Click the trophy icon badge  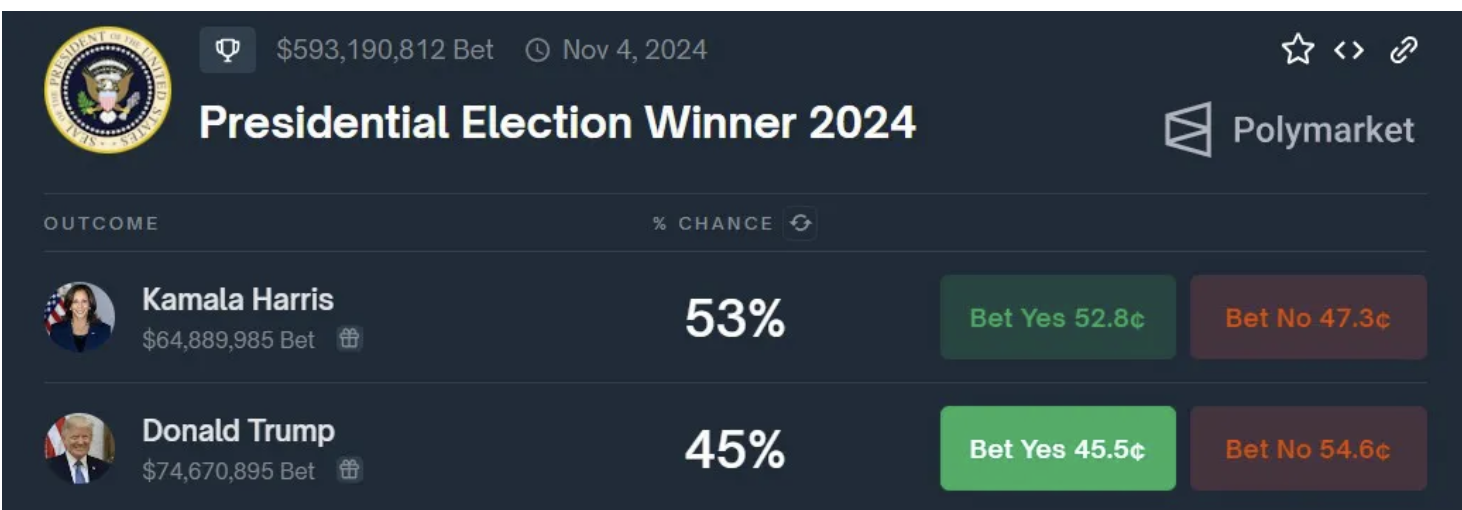(228, 50)
